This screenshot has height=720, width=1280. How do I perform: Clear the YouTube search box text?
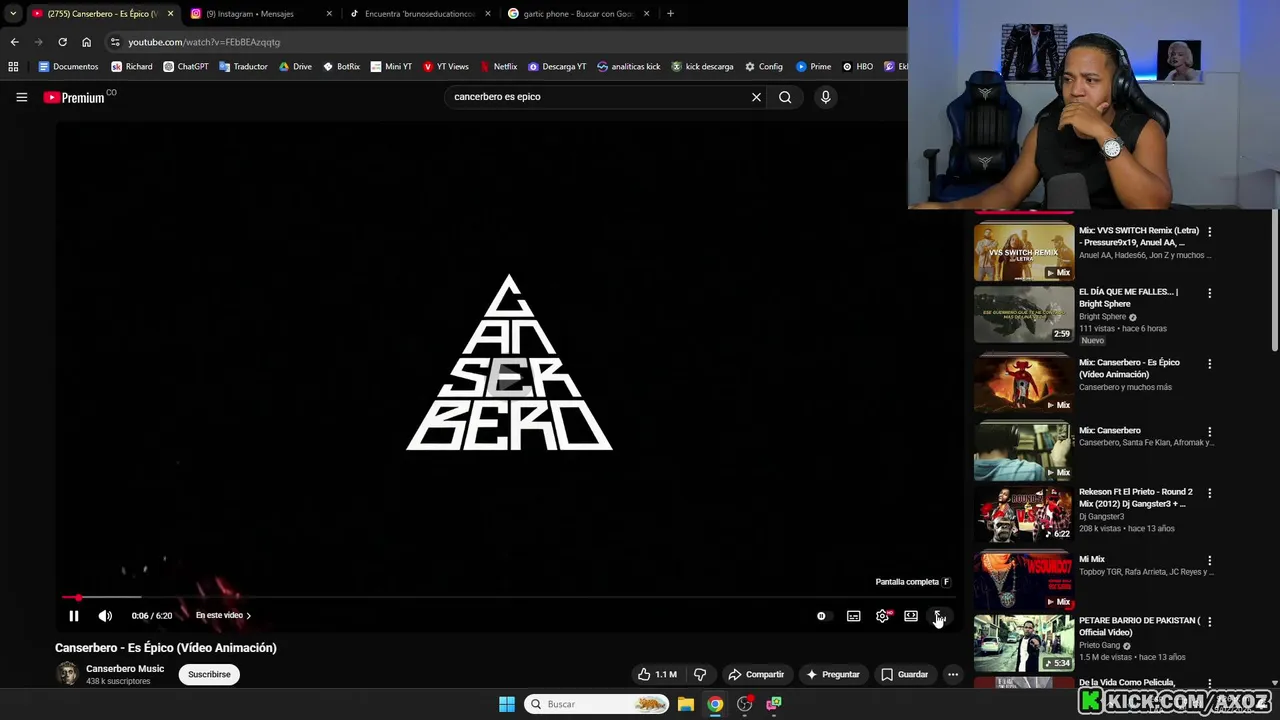click(x=756, y=97)
